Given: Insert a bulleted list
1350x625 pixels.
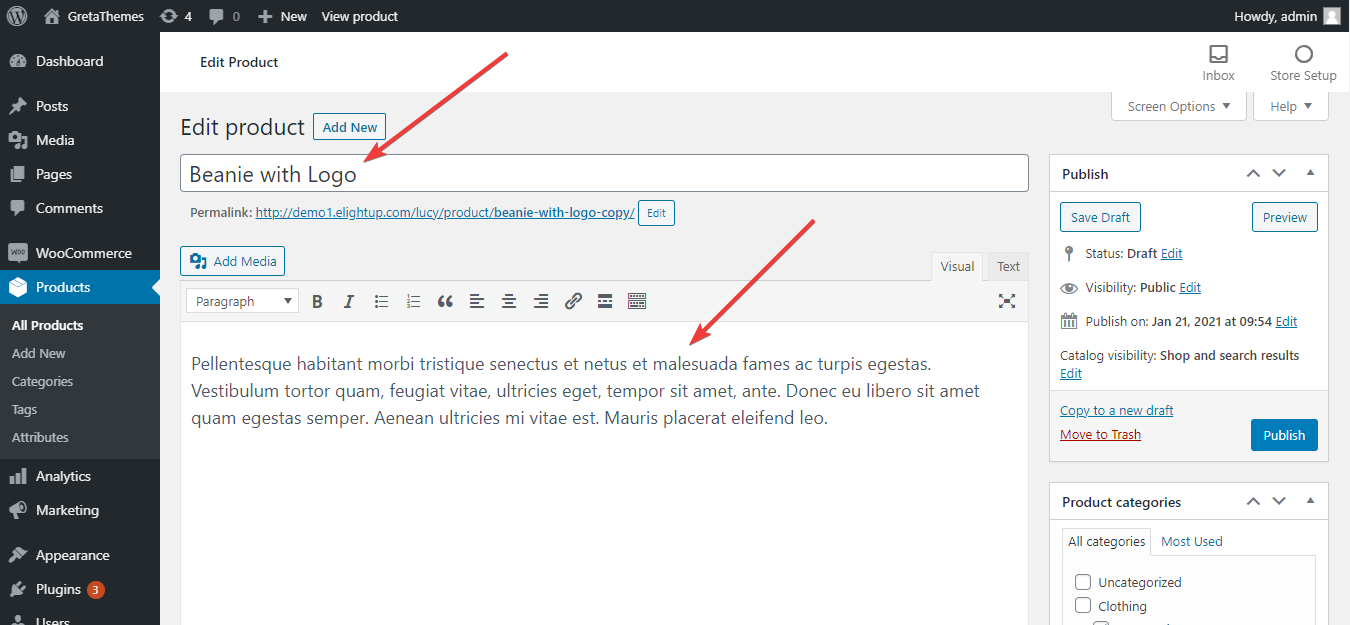Looking at the screenshot, I should click(x=381, y=300).
